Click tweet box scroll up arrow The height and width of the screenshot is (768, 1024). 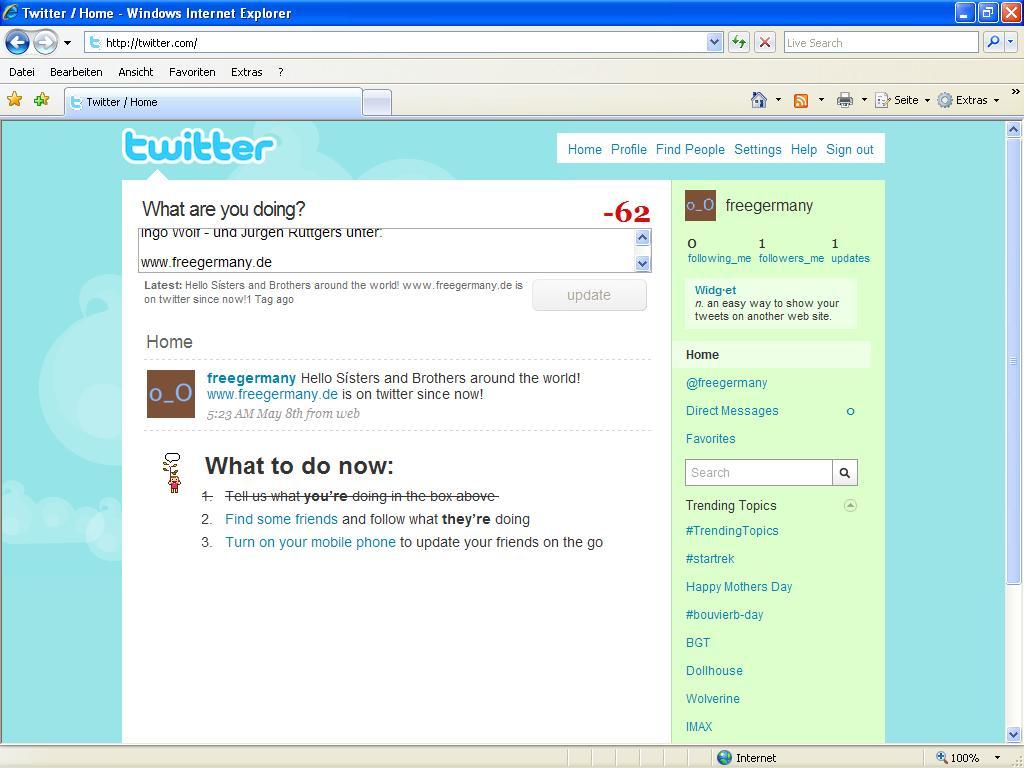tap(643, 237)
